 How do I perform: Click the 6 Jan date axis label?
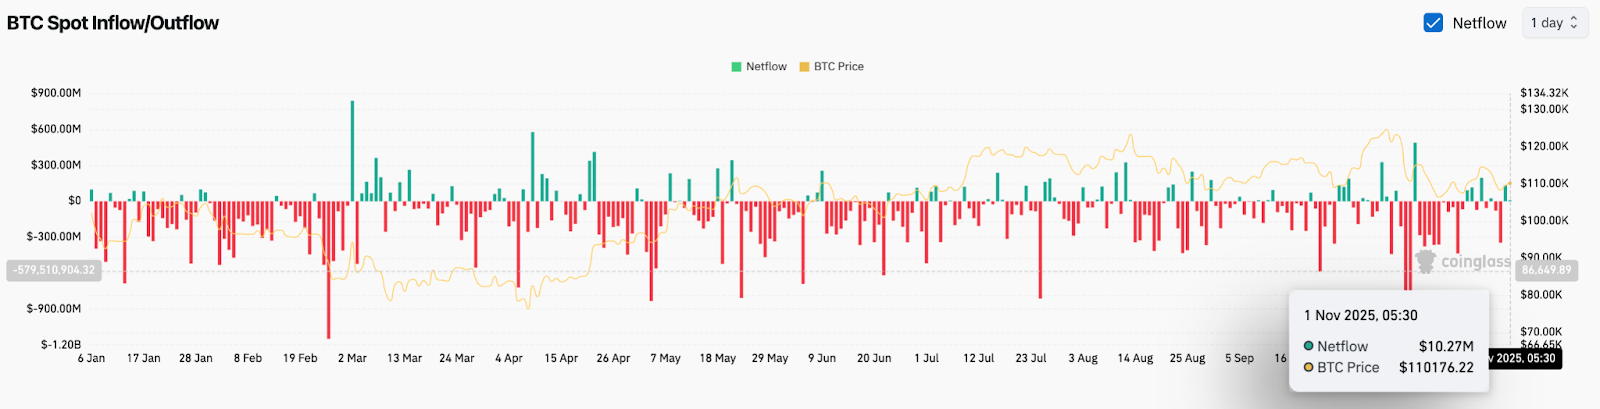pyautogui.click(x=91, y=358)
